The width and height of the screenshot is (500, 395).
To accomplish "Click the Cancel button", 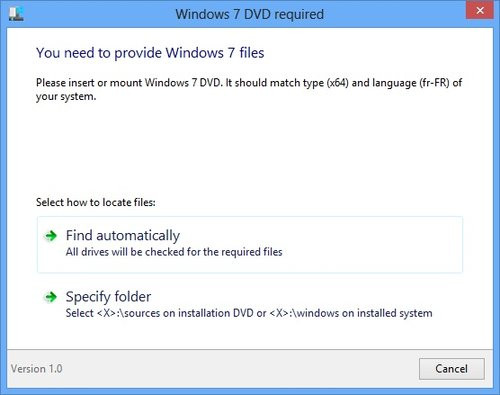I will pos(452,369).
